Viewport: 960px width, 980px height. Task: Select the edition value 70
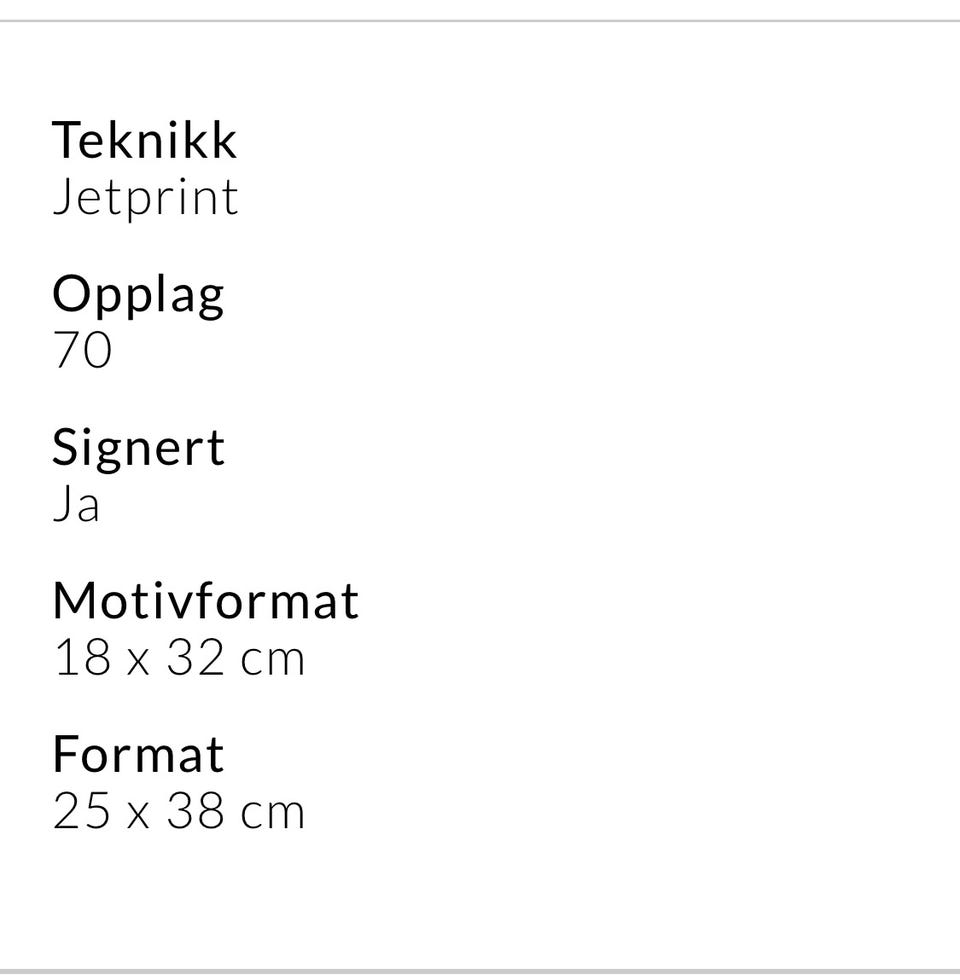82,349
